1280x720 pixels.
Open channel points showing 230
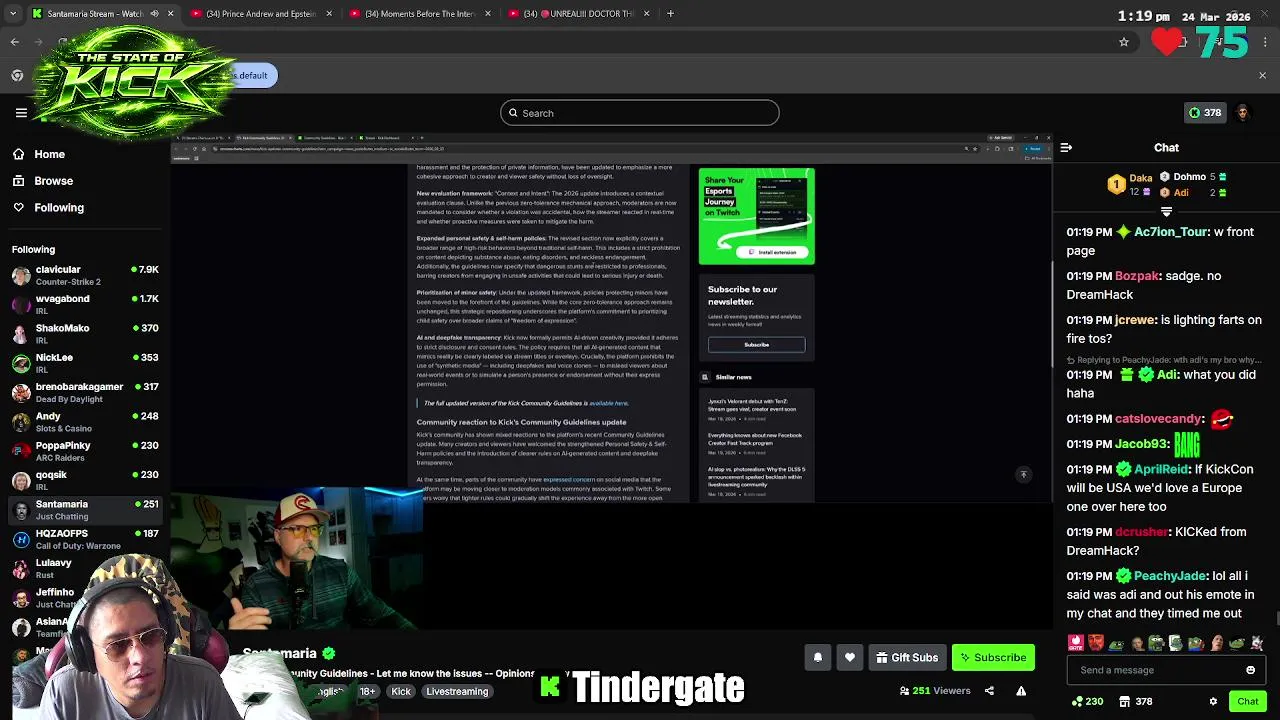click(x=1087, y=702)
